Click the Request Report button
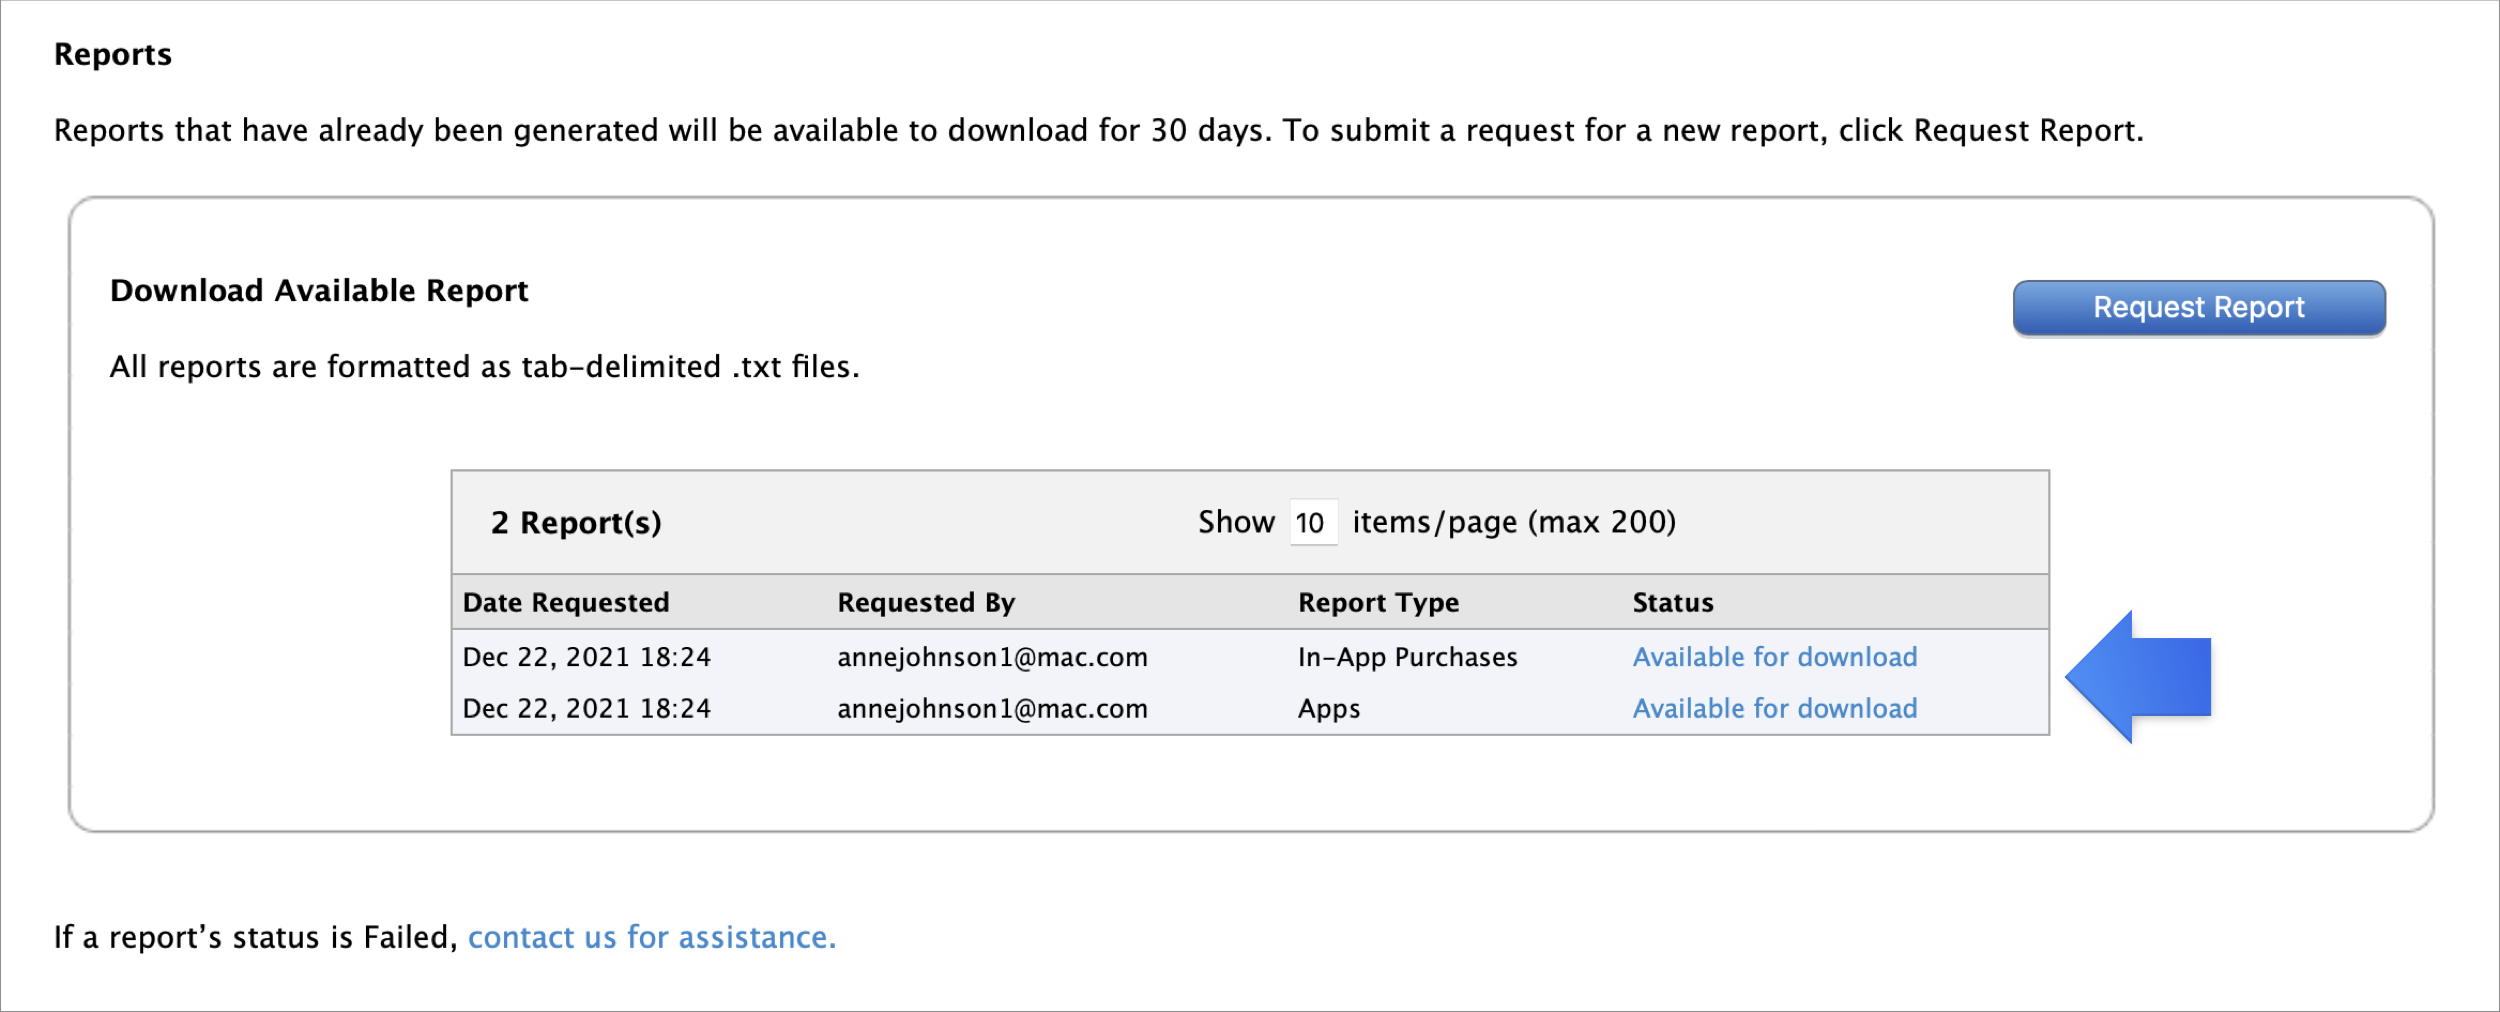 coord(2198,308)
